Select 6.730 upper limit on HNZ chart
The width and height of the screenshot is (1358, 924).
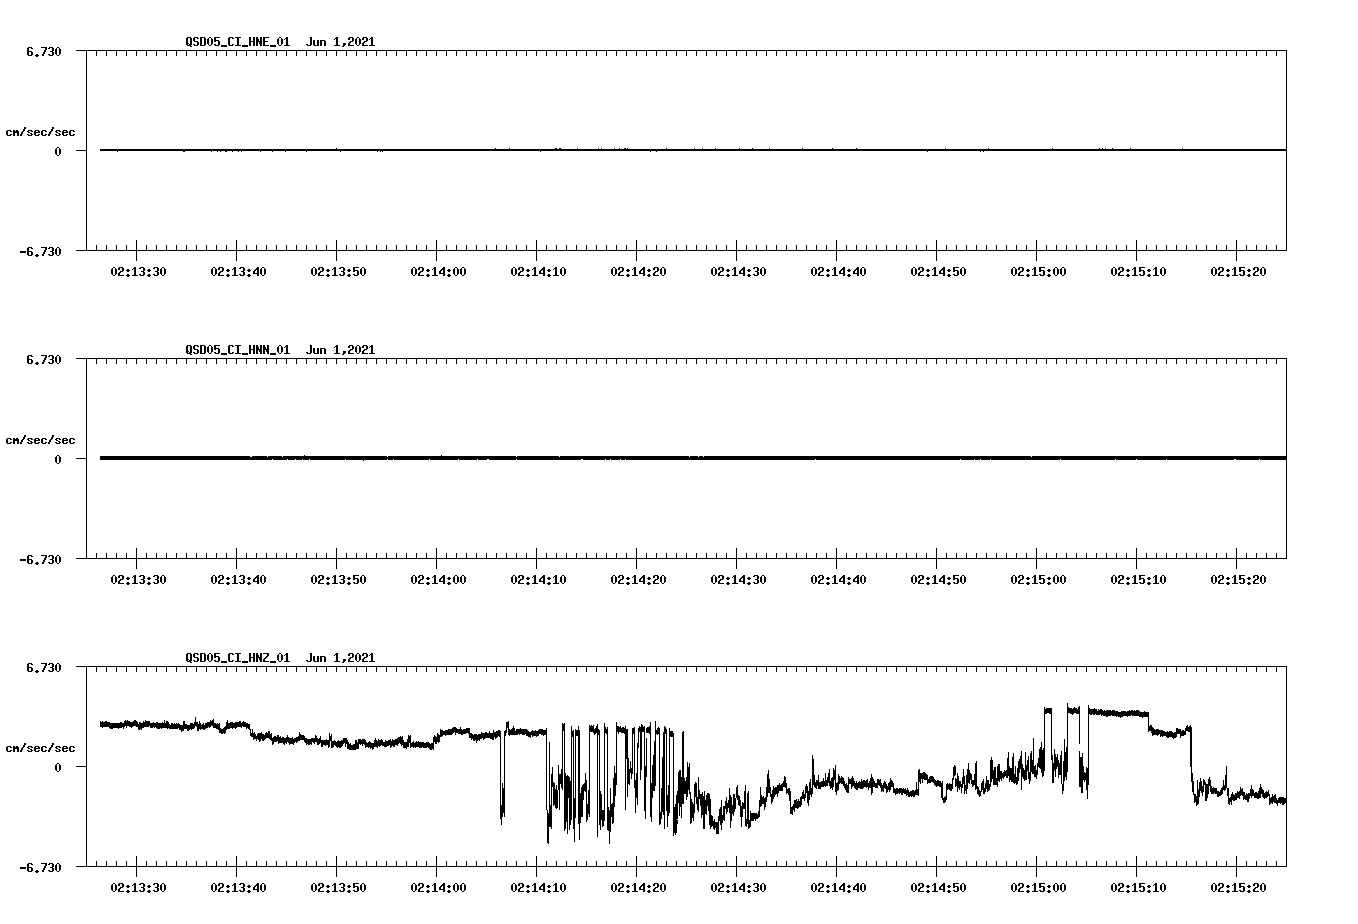pyautogui.click(x=44, y=667)
